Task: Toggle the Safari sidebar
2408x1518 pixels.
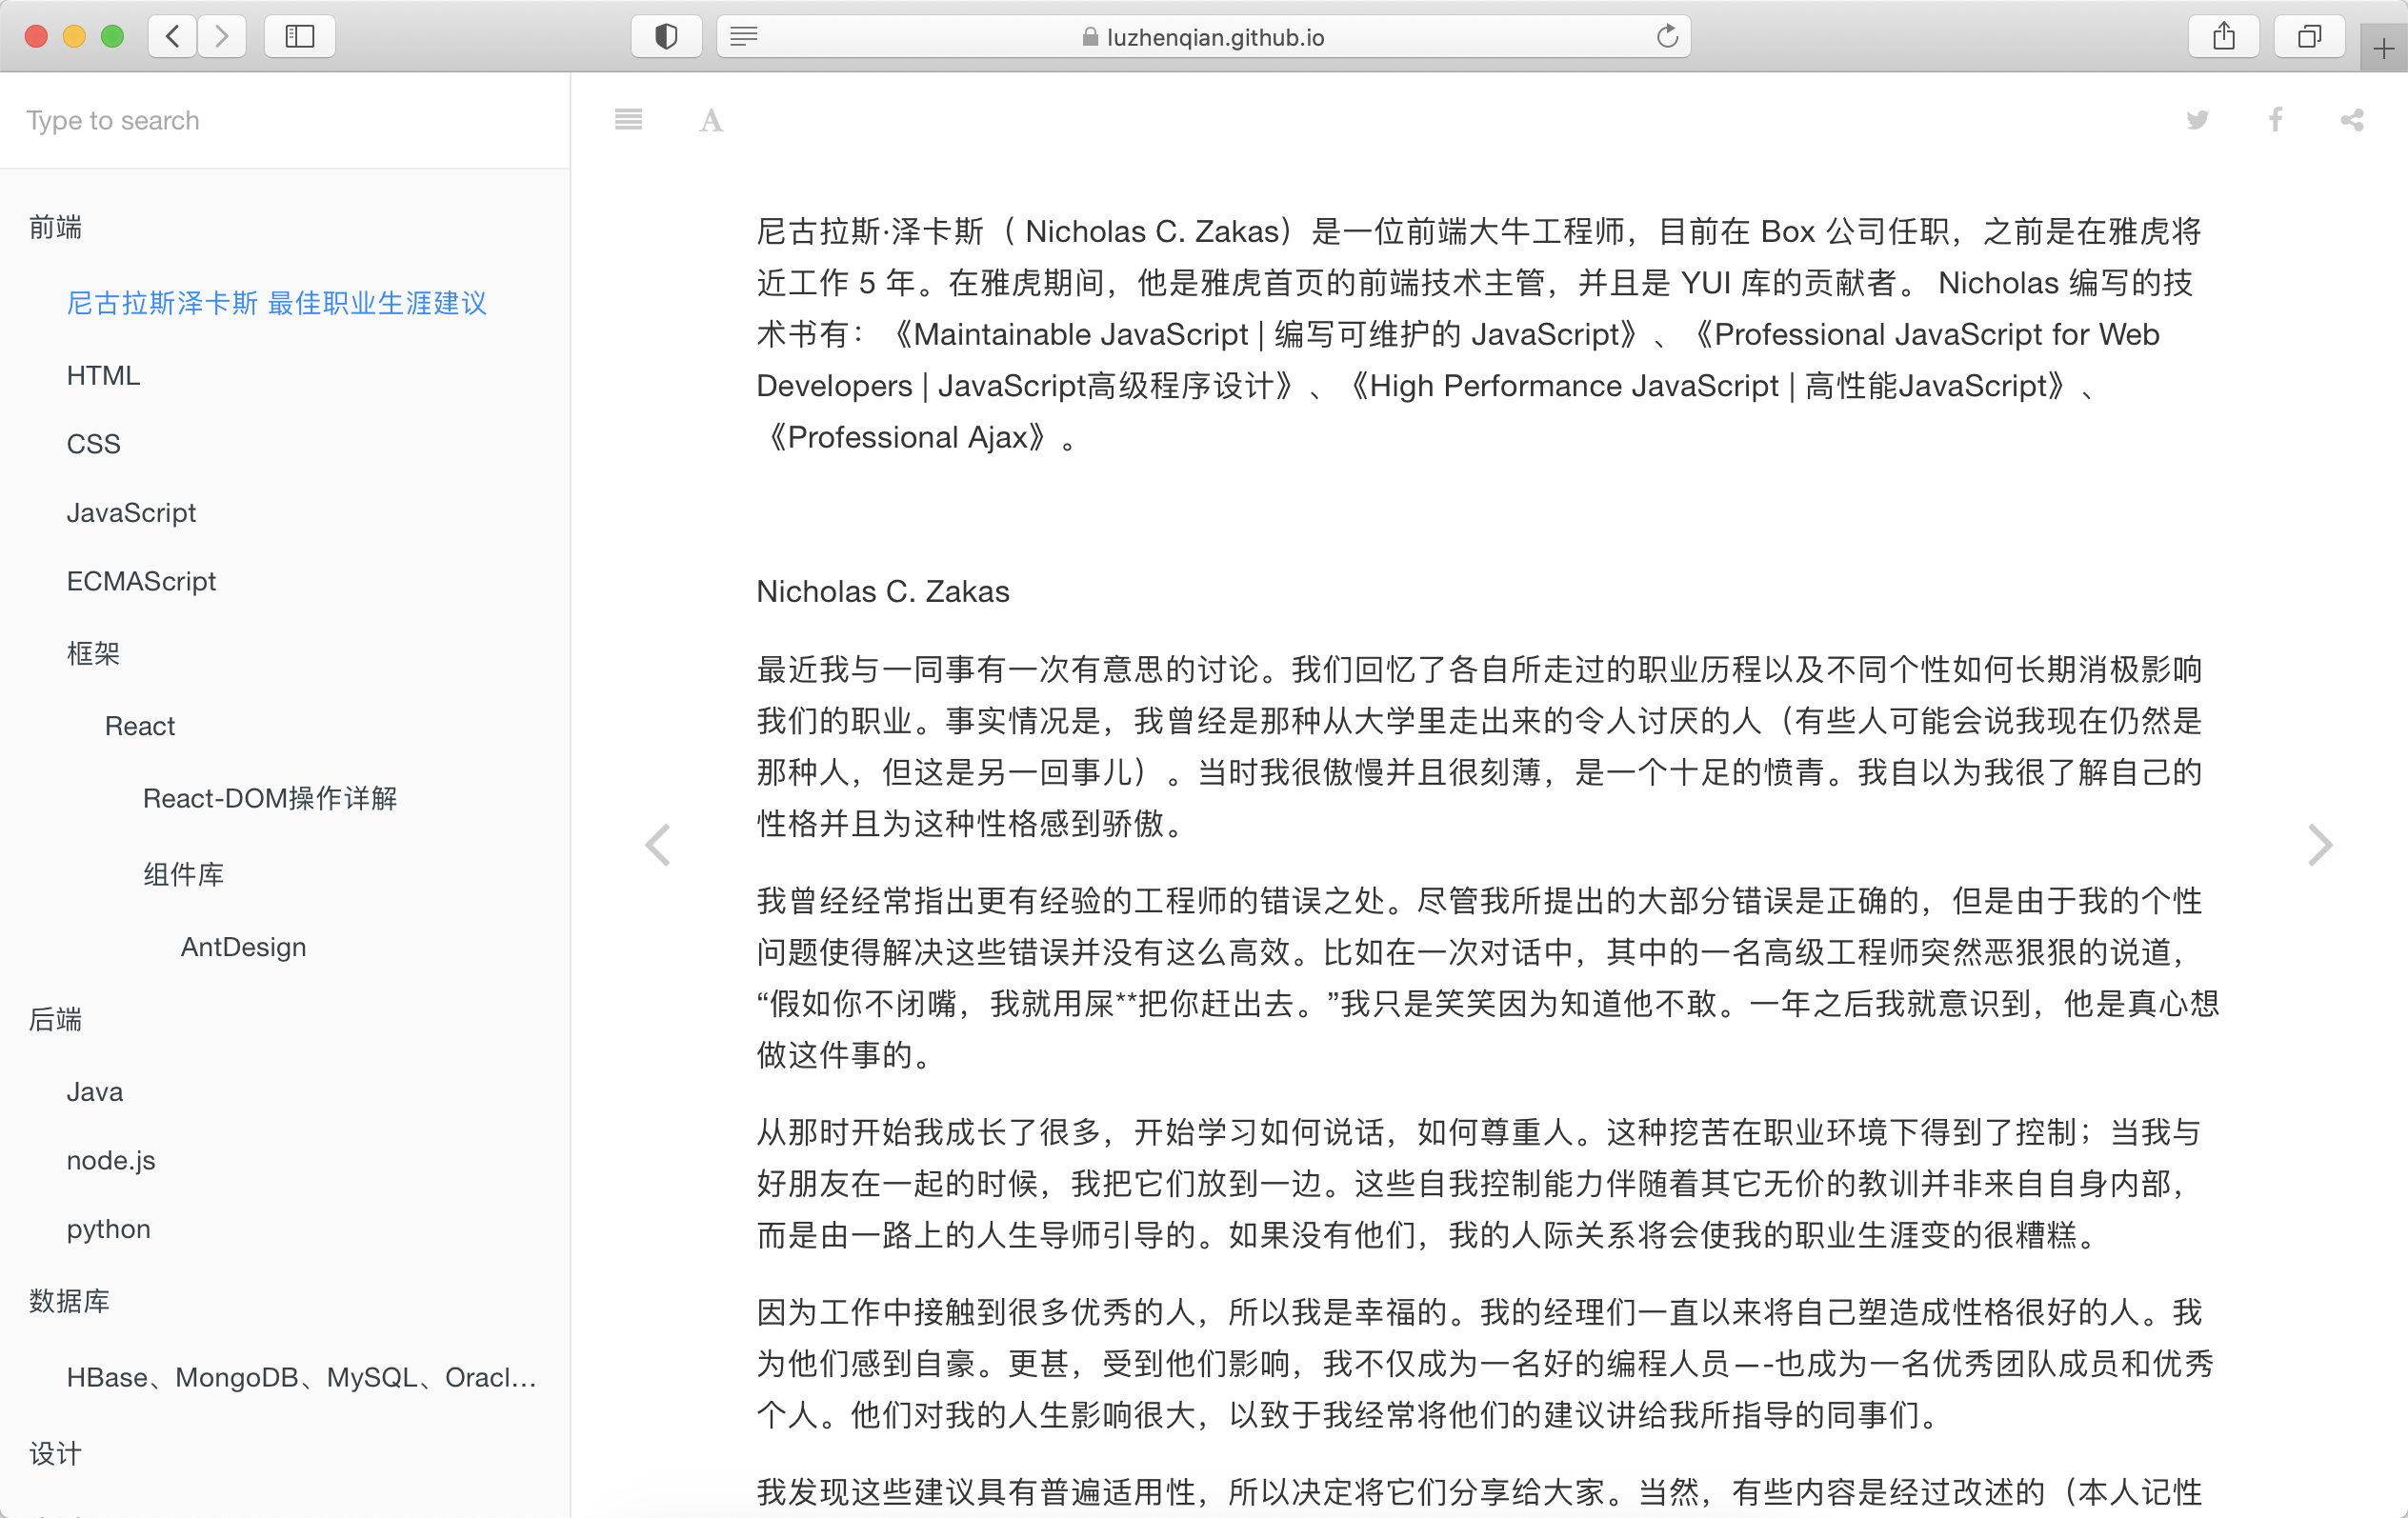Action: [x=299, y=36]
